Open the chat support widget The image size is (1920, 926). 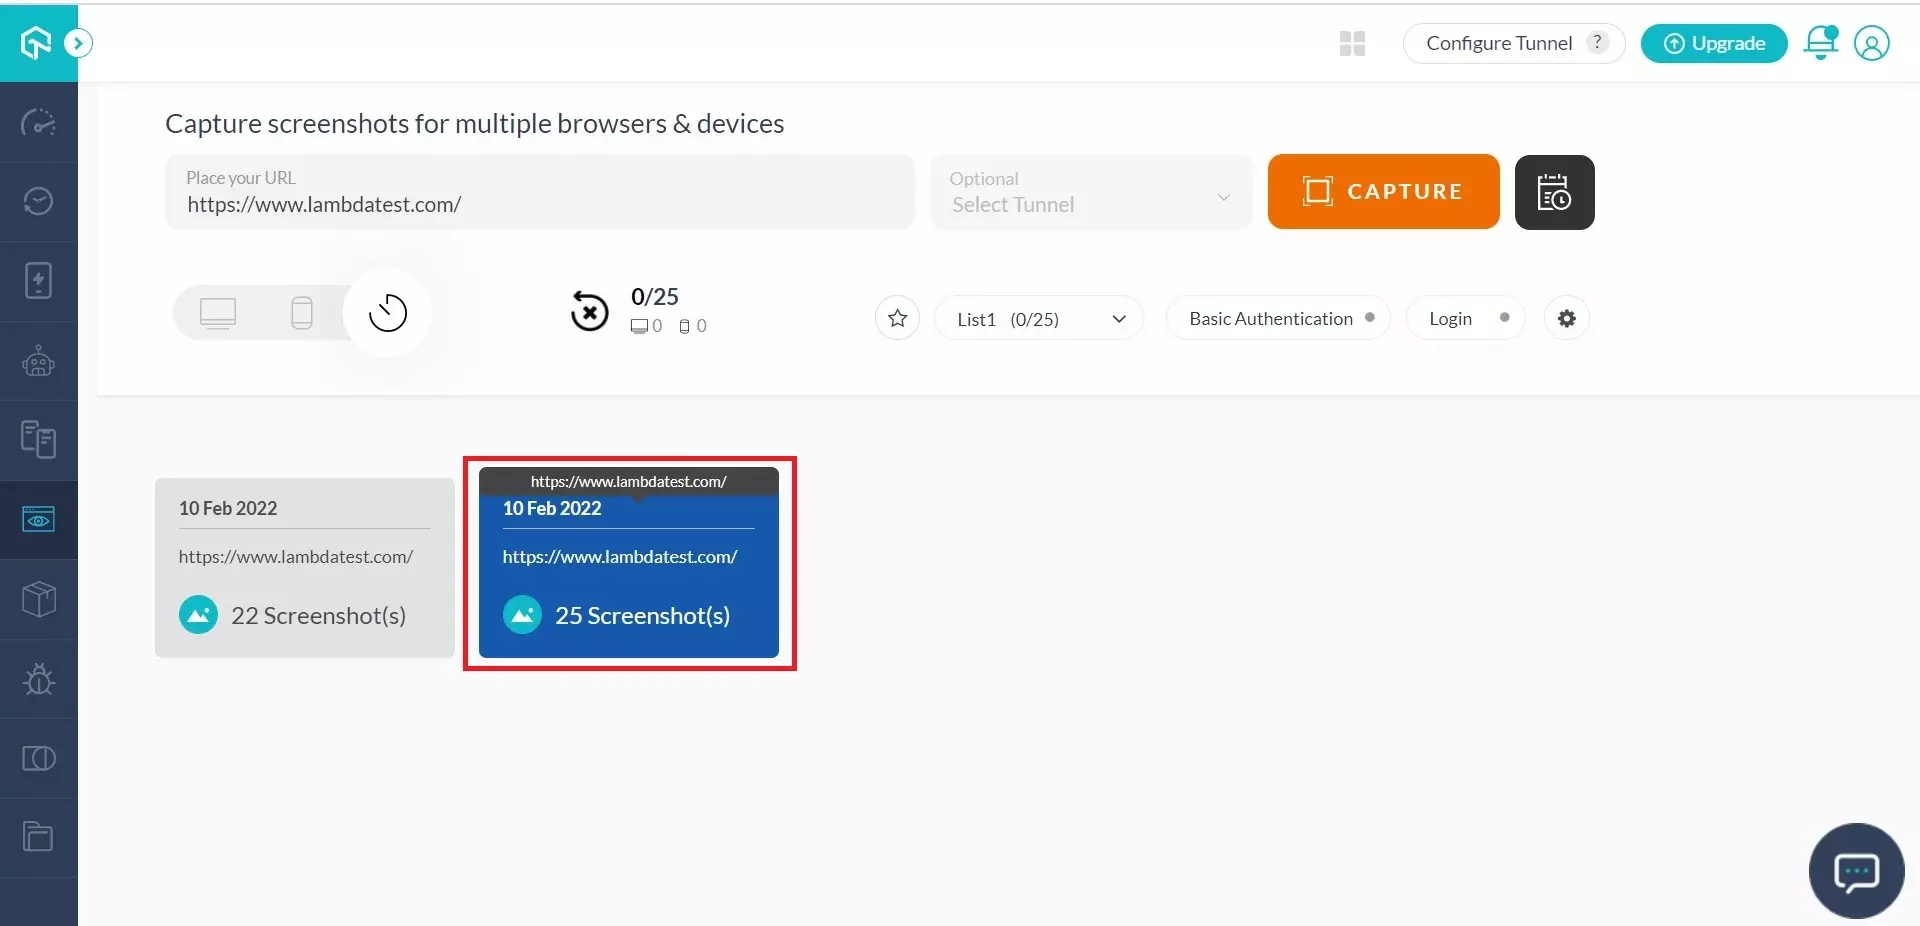pos(1856,871)
